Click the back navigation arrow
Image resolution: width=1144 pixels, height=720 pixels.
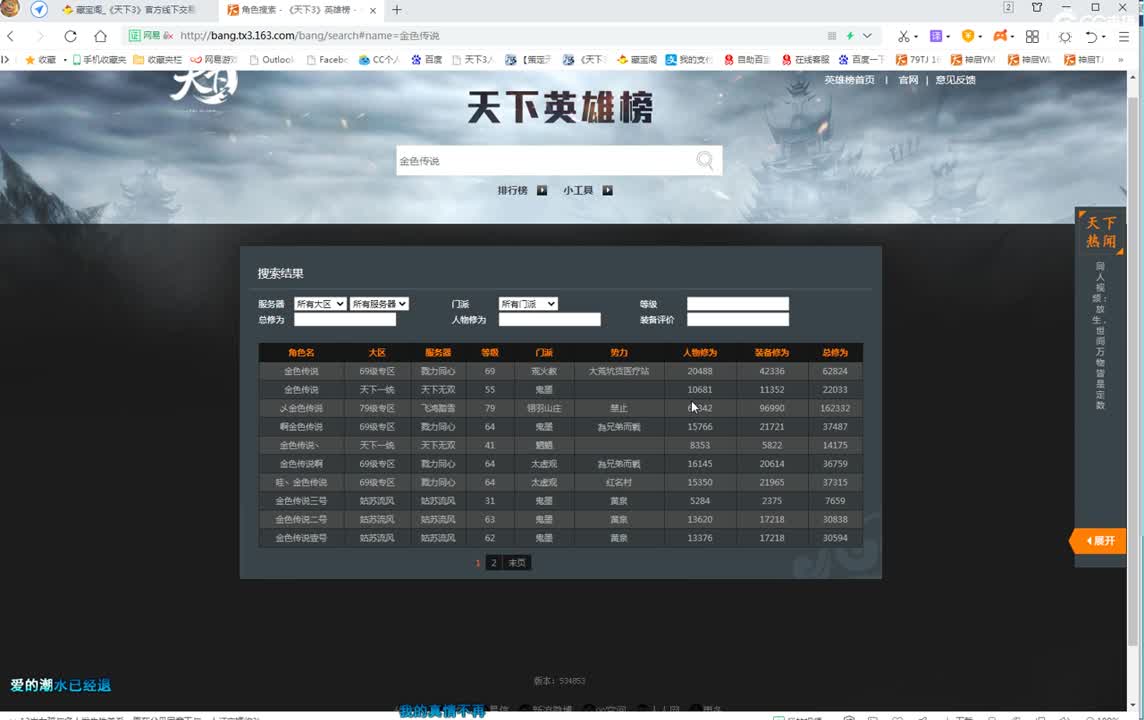coord(10,35)
